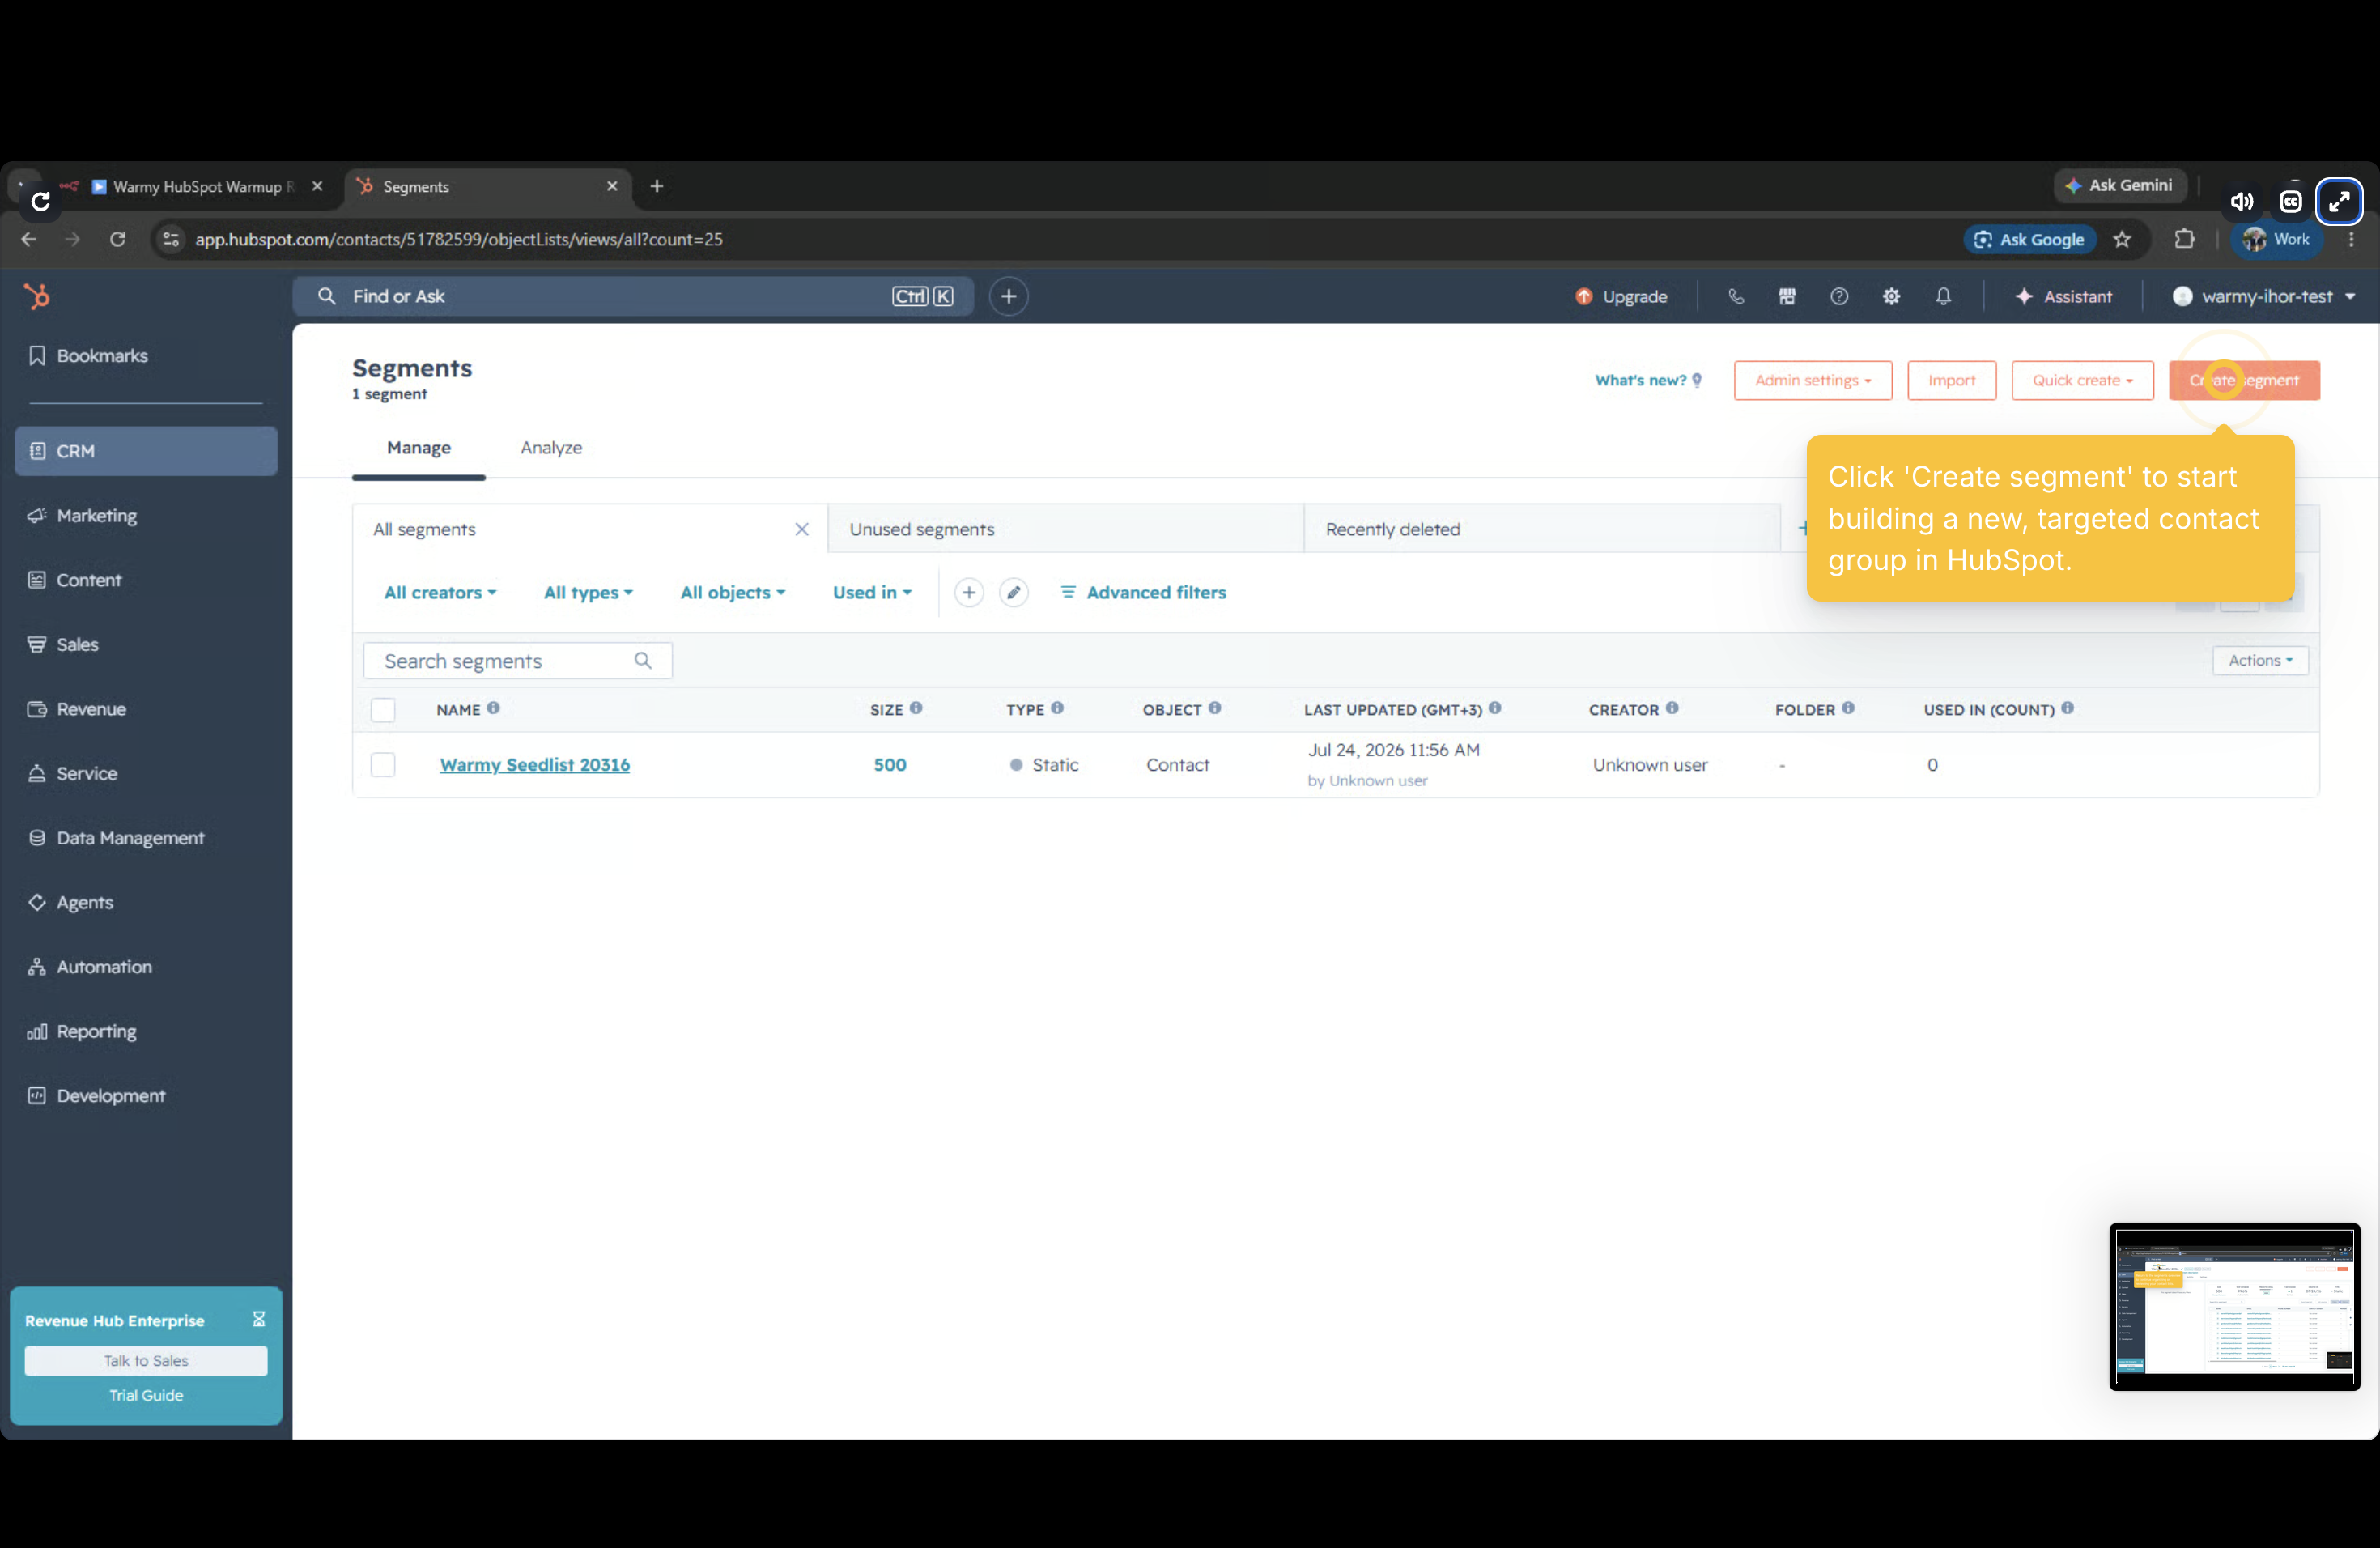
Task: Switch to the Analyze tab
Action: coord(551,448)
